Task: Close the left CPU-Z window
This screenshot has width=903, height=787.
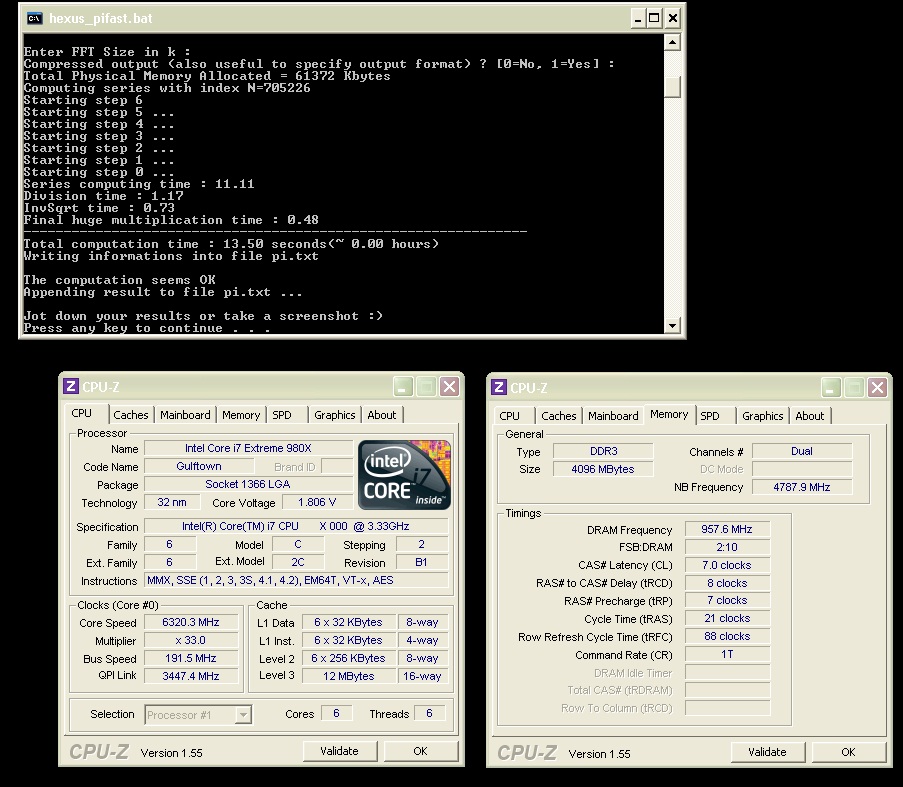Action: click(x=450, y=387)
